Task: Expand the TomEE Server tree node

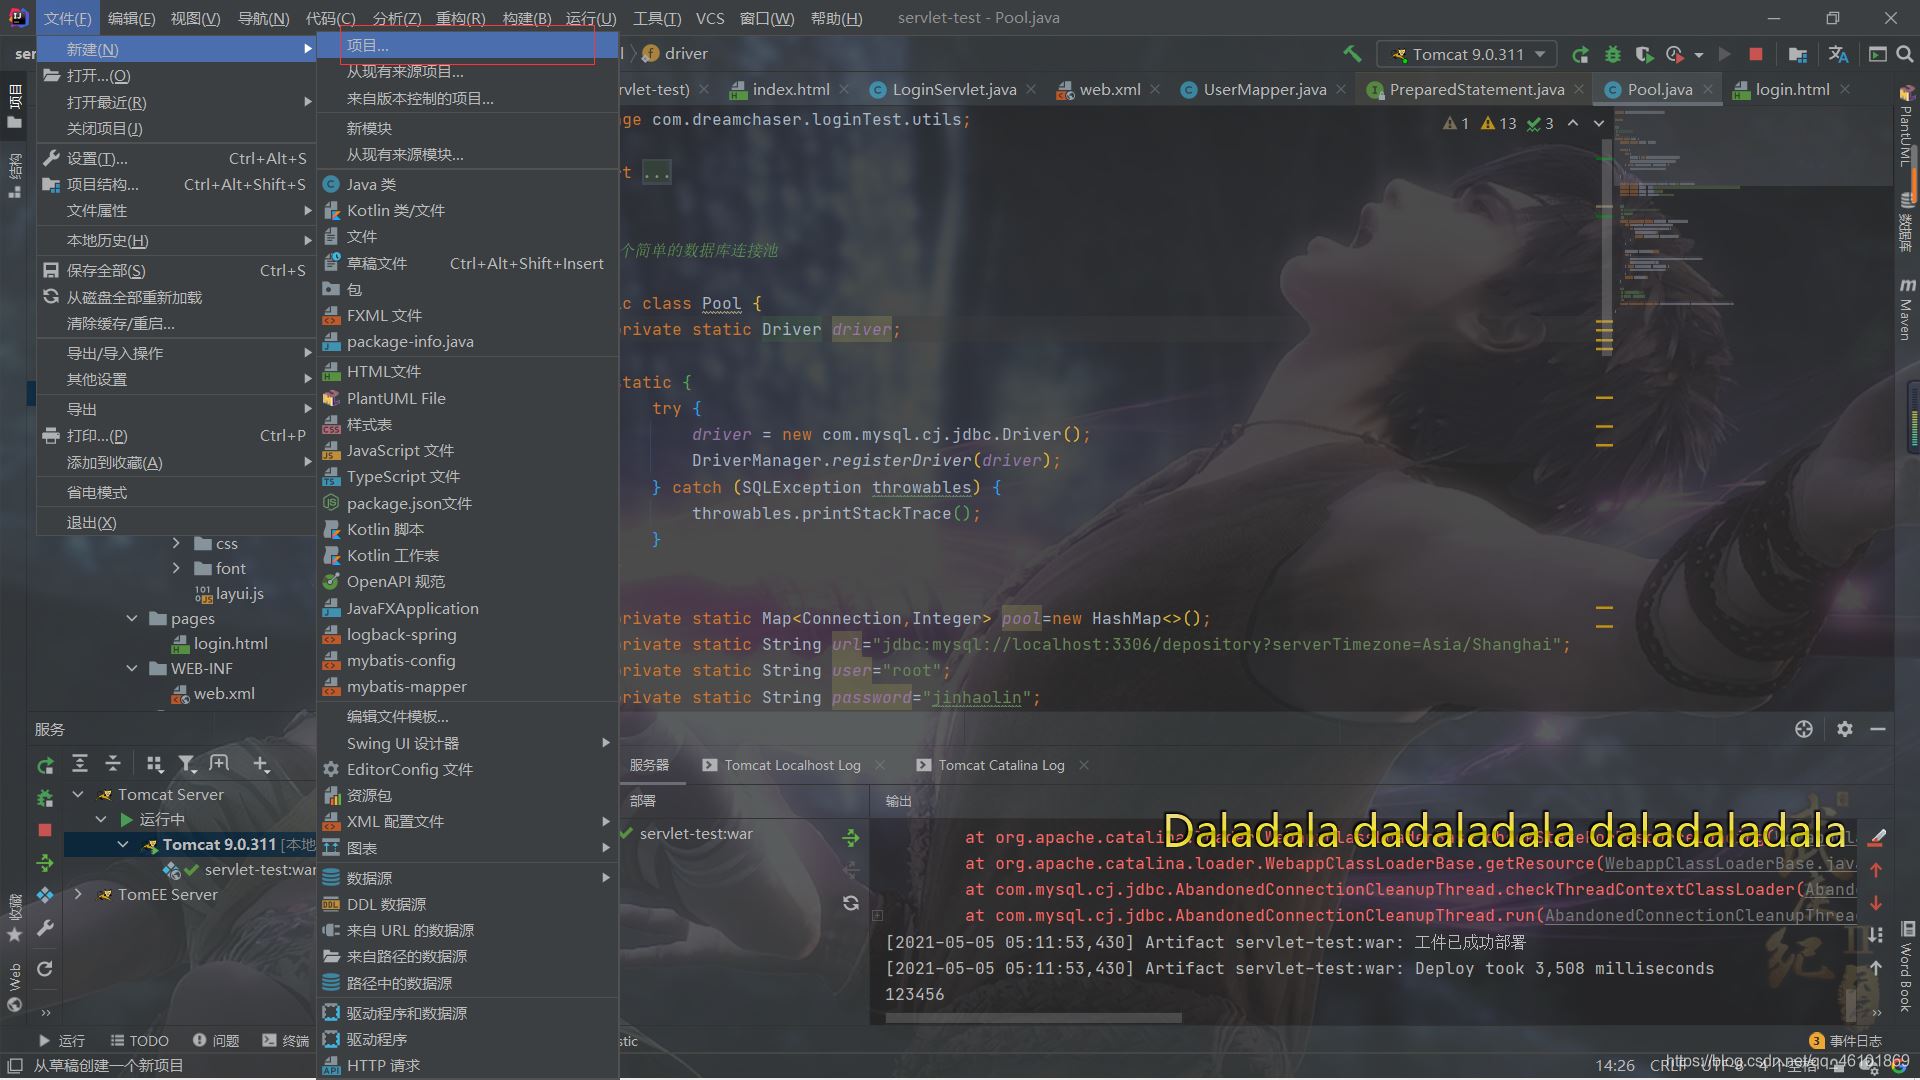Action: point(78,894)
